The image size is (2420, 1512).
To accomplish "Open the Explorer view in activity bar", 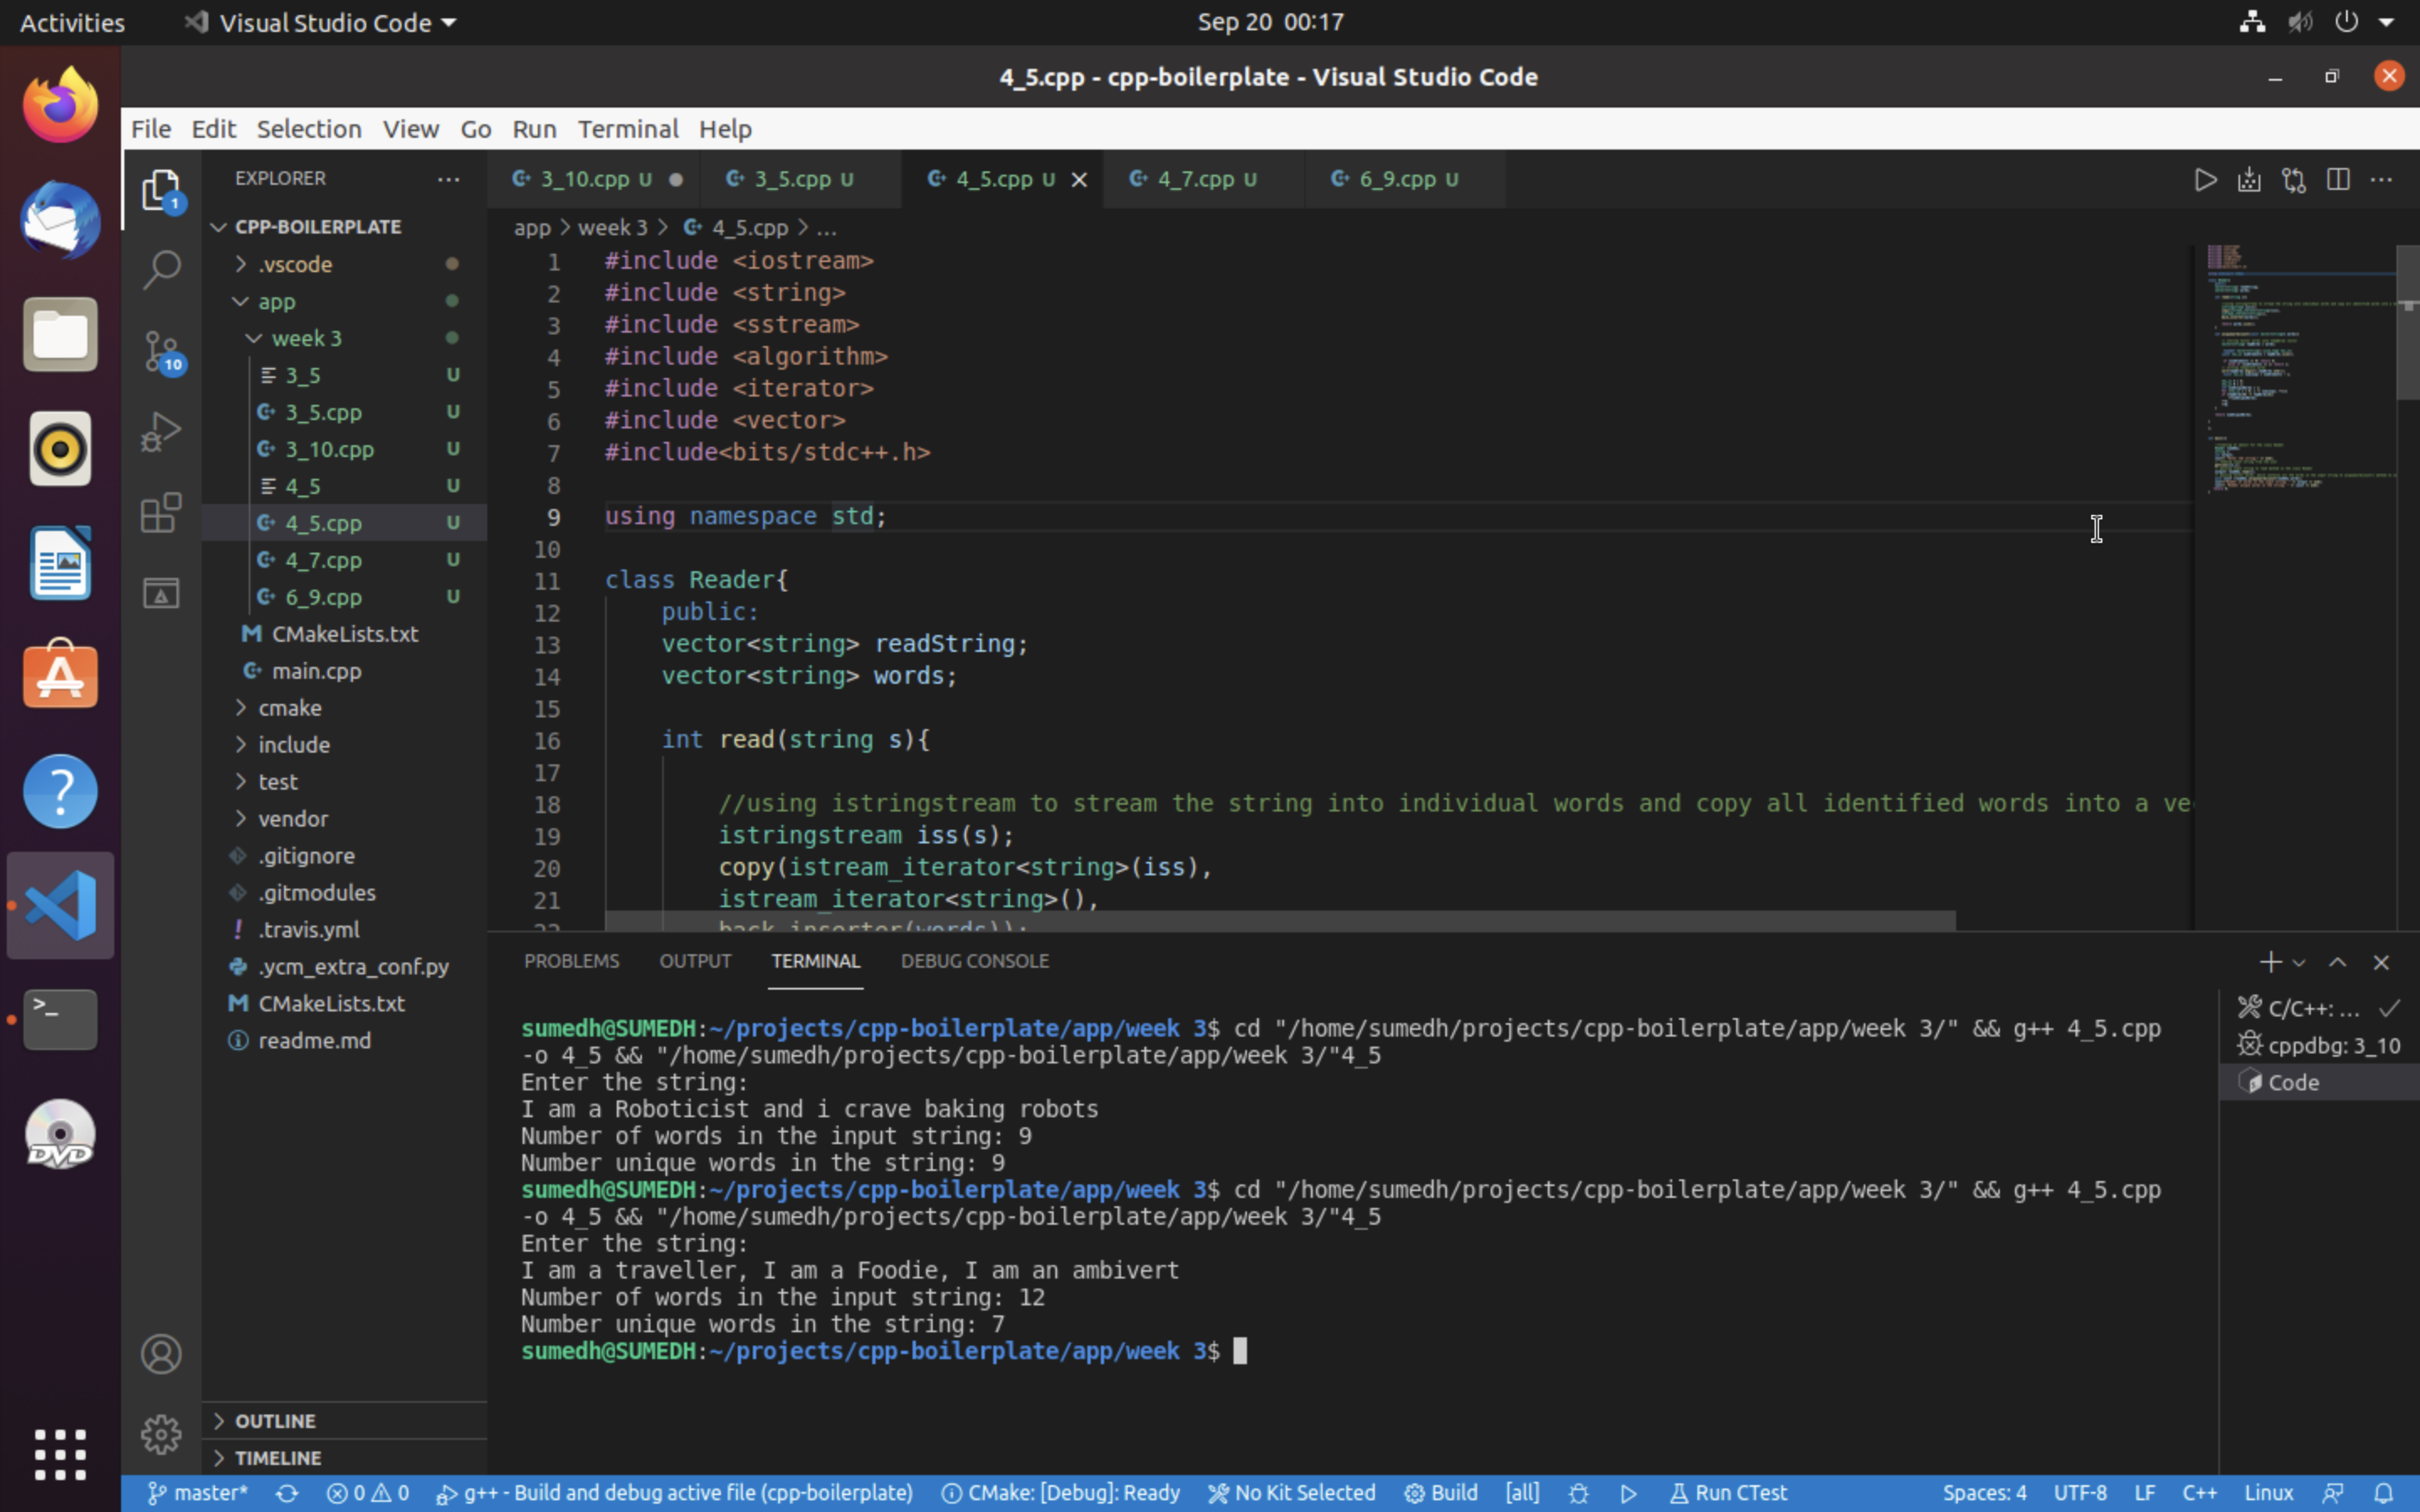I will 161,189.
